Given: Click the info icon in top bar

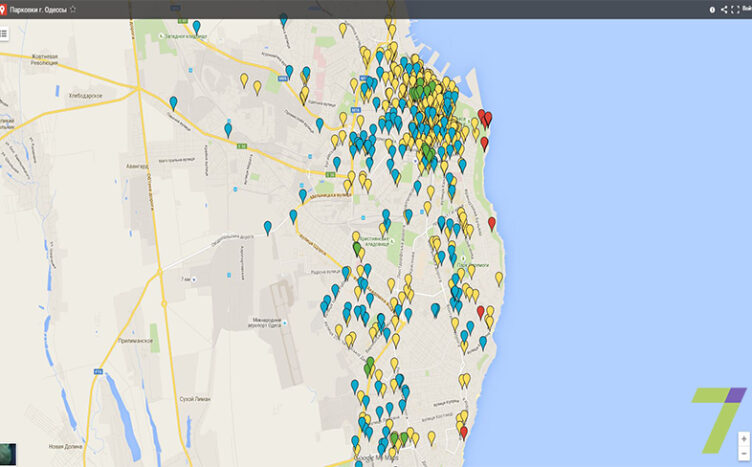Looking at the screenshot, I should pyautogui.click(x=713, y=9).
